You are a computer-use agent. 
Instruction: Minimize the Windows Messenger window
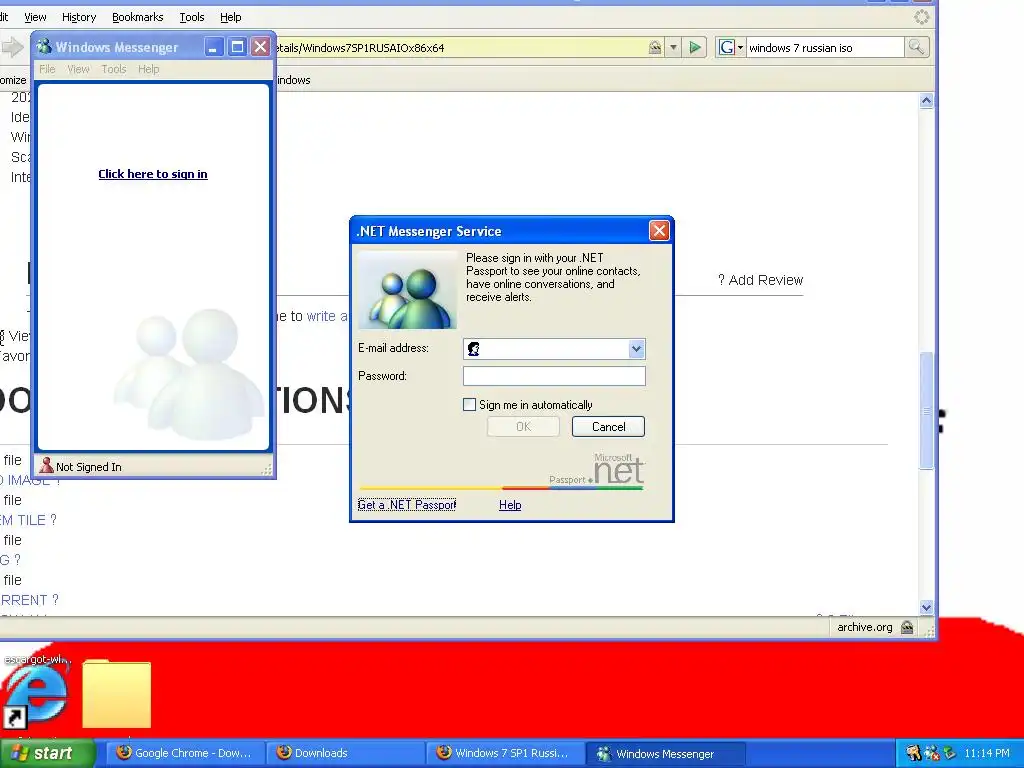(213, 47)
